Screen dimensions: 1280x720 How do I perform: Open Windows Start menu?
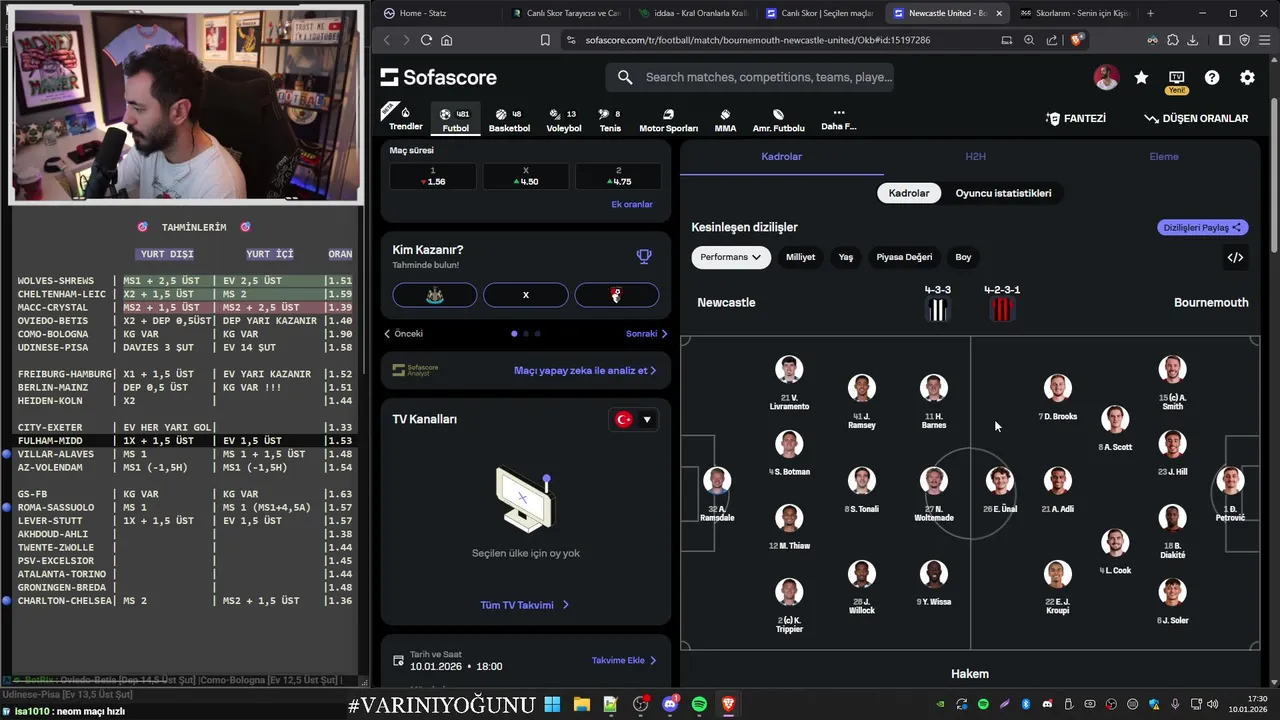(x=552, y=704)
